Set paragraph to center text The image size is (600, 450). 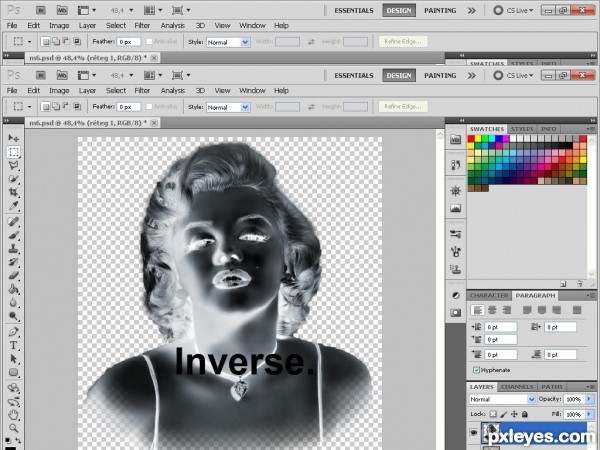click(492, 310)
